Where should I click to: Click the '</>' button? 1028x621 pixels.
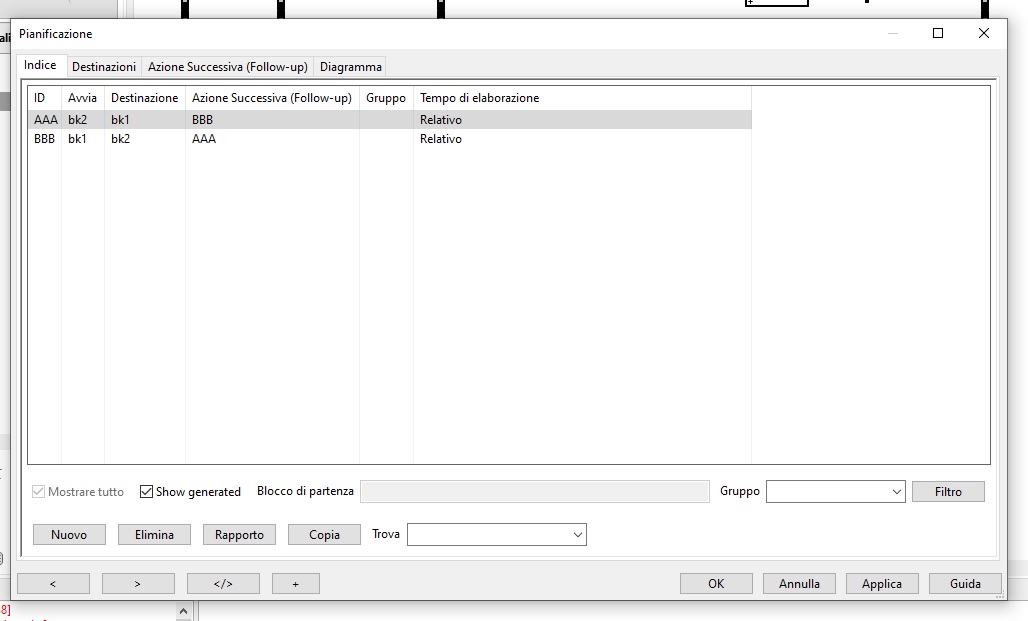[223, 584]
